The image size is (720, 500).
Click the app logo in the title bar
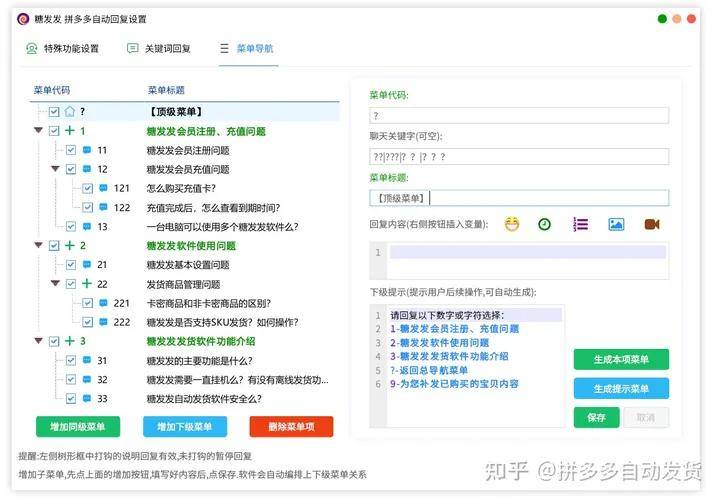(23, 19)
